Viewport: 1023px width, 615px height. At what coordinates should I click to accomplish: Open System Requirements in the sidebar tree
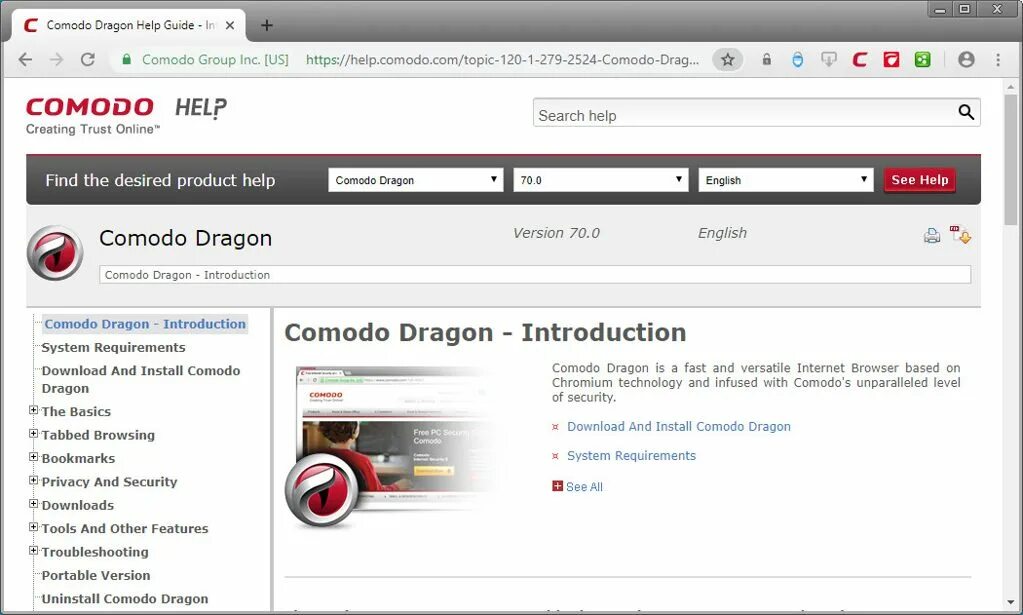pos(114,348)
